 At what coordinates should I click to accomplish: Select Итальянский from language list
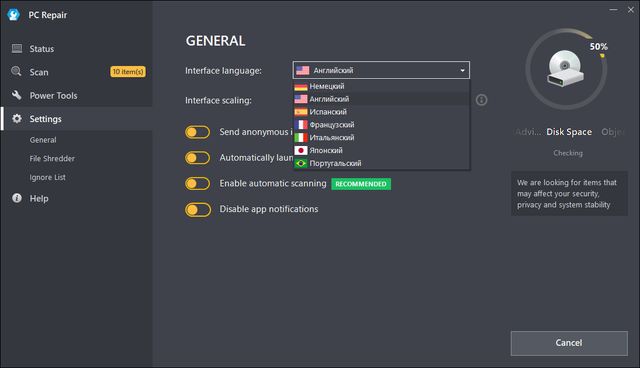(x=382, y=137)
